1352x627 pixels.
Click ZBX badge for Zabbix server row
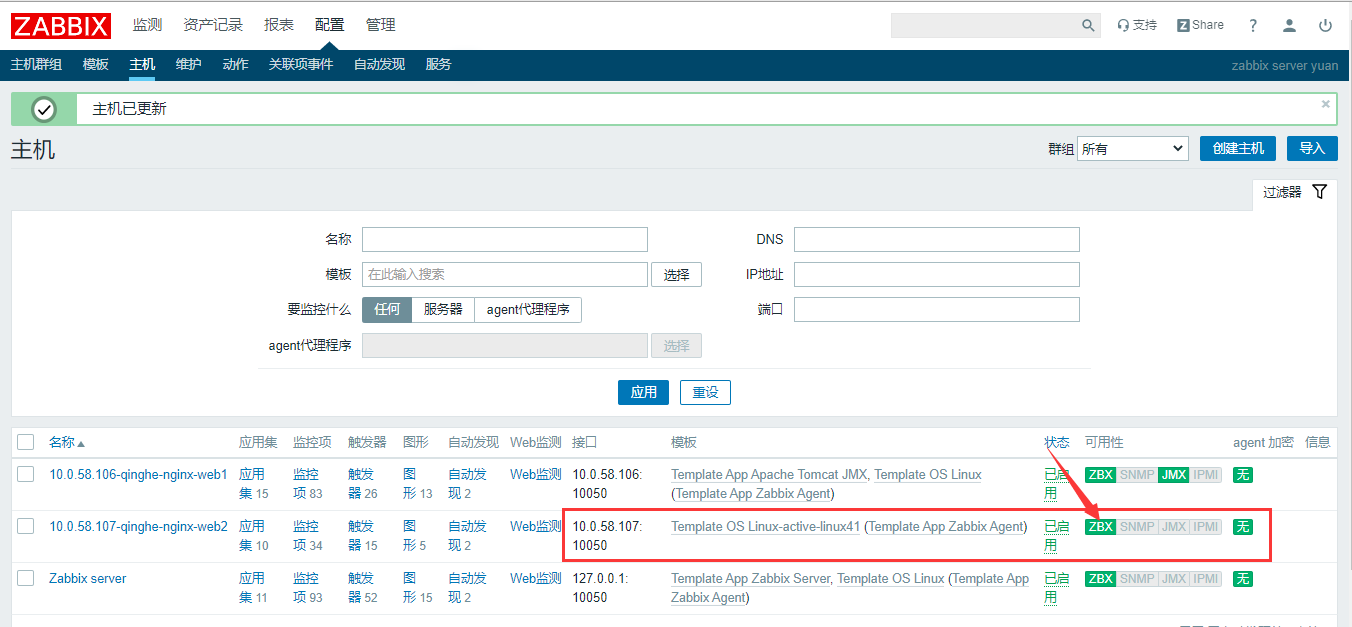click(1101, 579)
